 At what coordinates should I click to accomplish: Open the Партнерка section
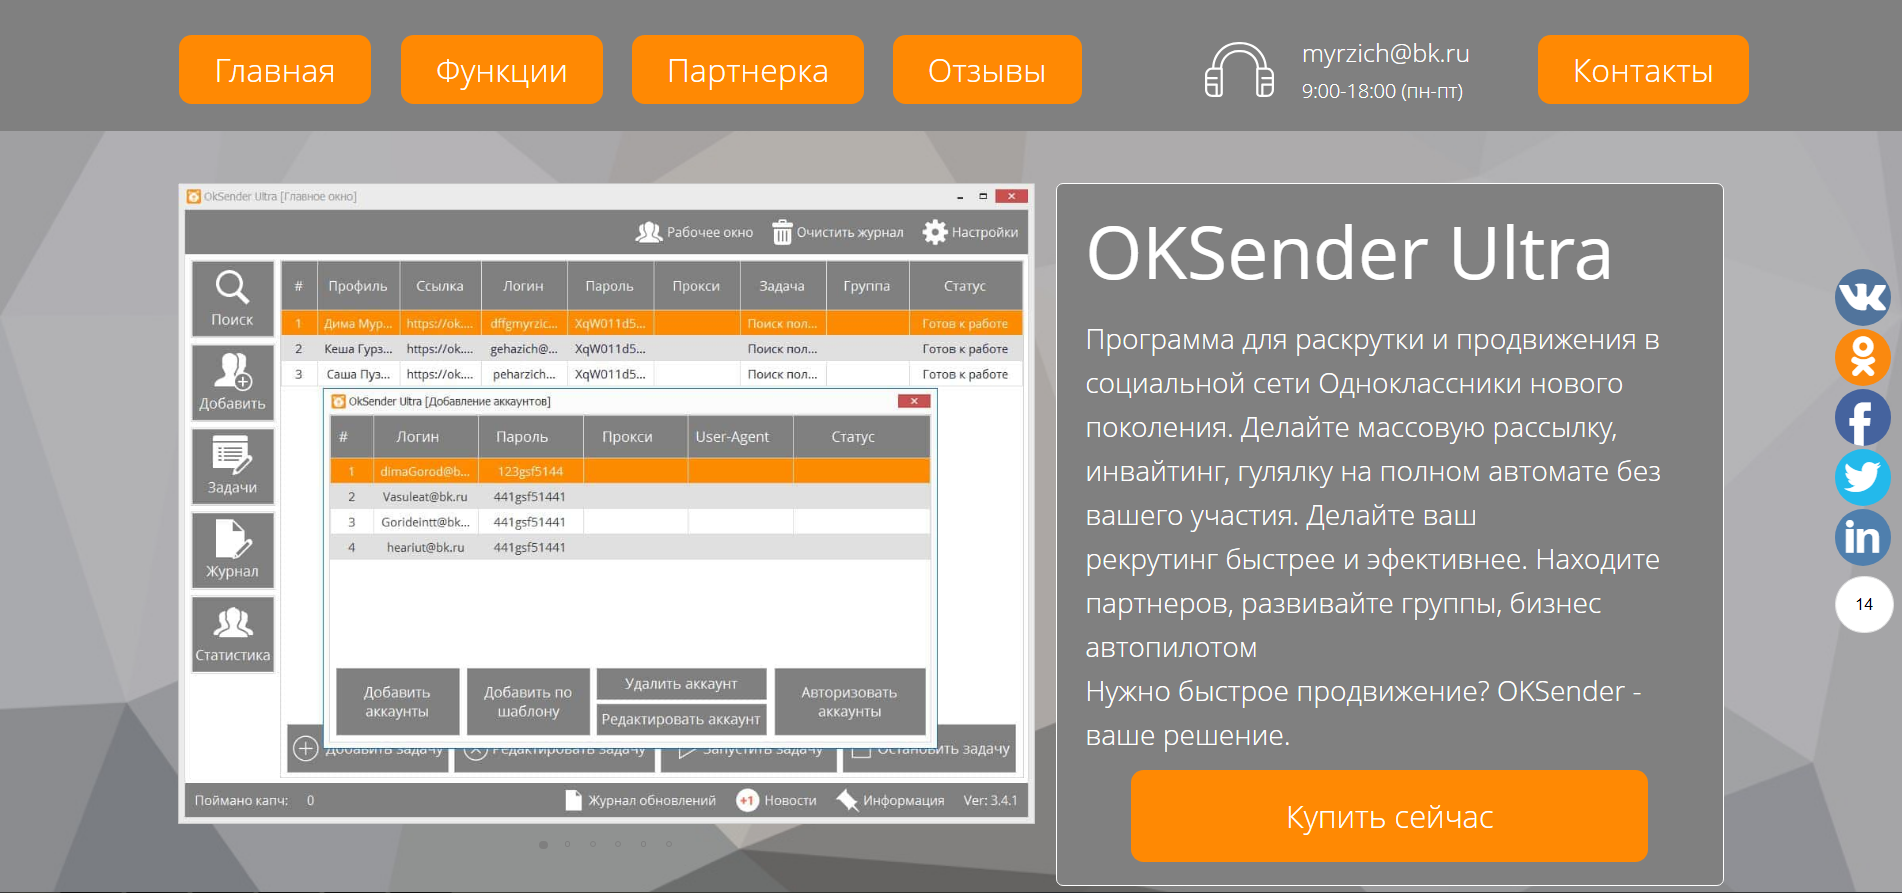click(747, 70)
